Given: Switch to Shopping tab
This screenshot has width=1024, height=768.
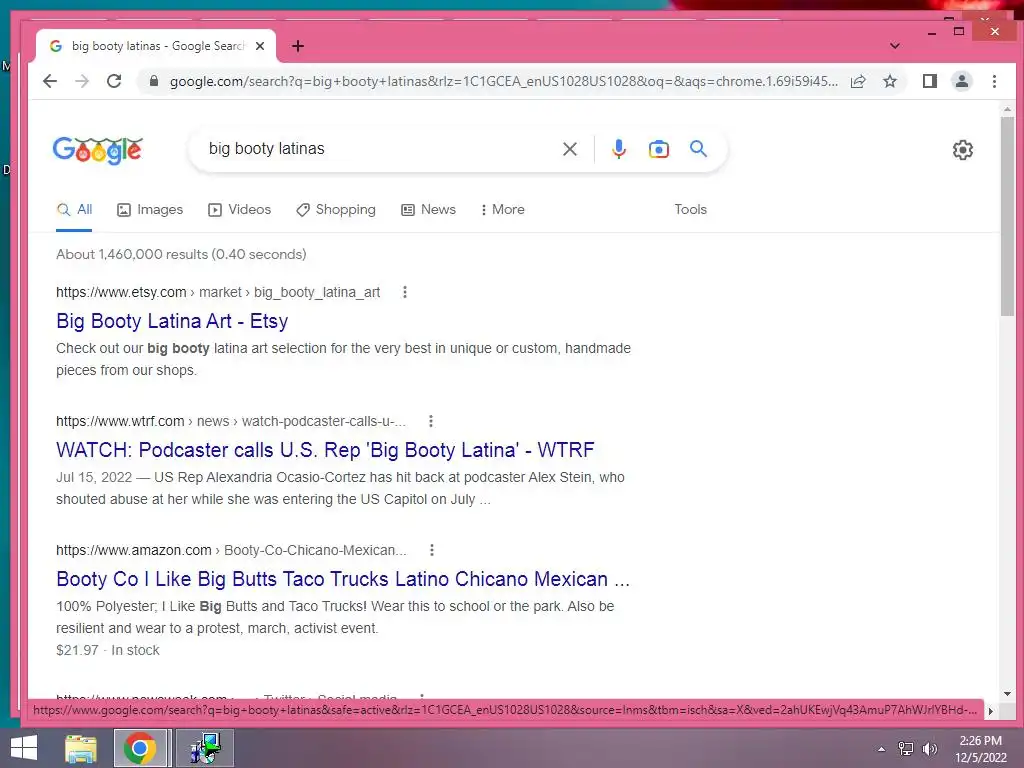Looking at the screenshot, I should (336, 210).
